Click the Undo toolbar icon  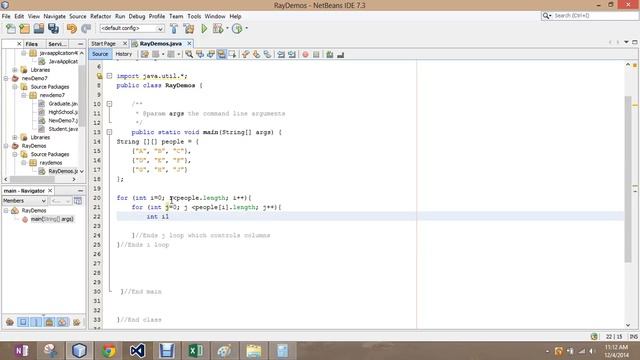coord(72,29)
